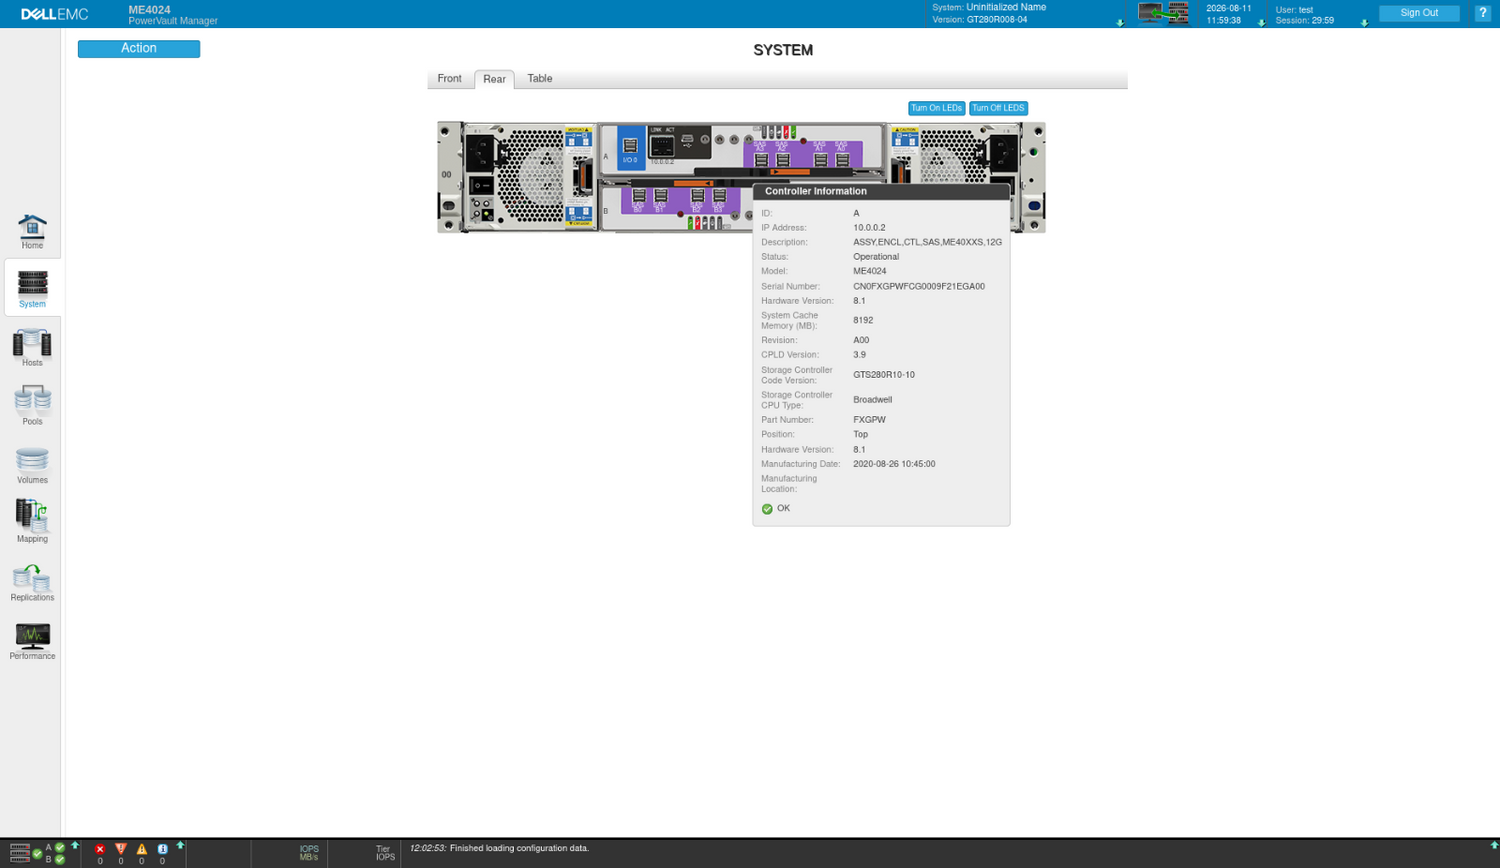Select SAS port B2 on controller B
Image resolution: width=1500 pixels, height=868 pixels.
click(698, 196)
